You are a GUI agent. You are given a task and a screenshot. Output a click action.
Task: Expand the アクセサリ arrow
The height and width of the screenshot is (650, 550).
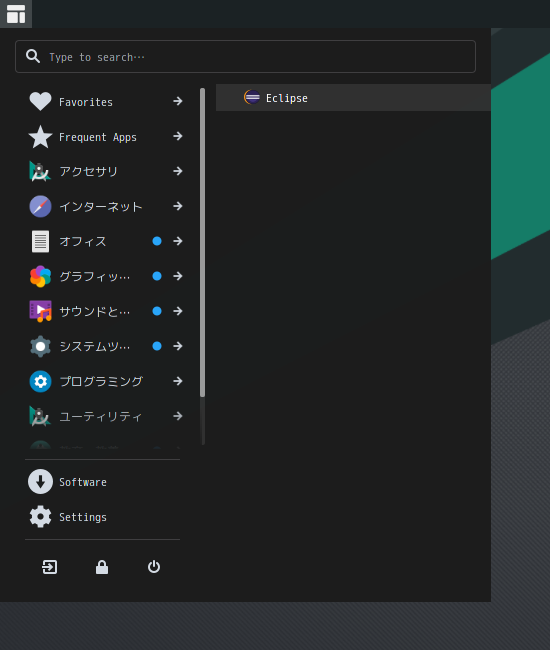(178, 171)
